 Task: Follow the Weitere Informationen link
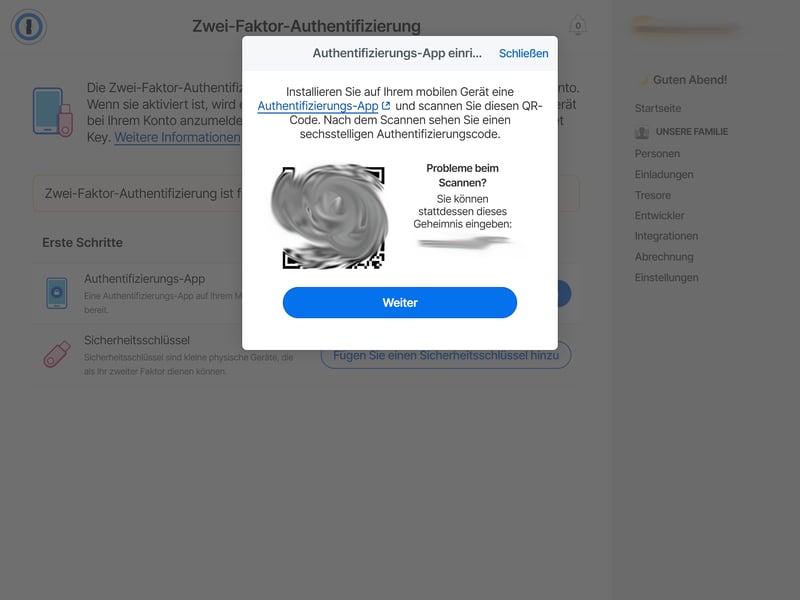coord(177,137)
